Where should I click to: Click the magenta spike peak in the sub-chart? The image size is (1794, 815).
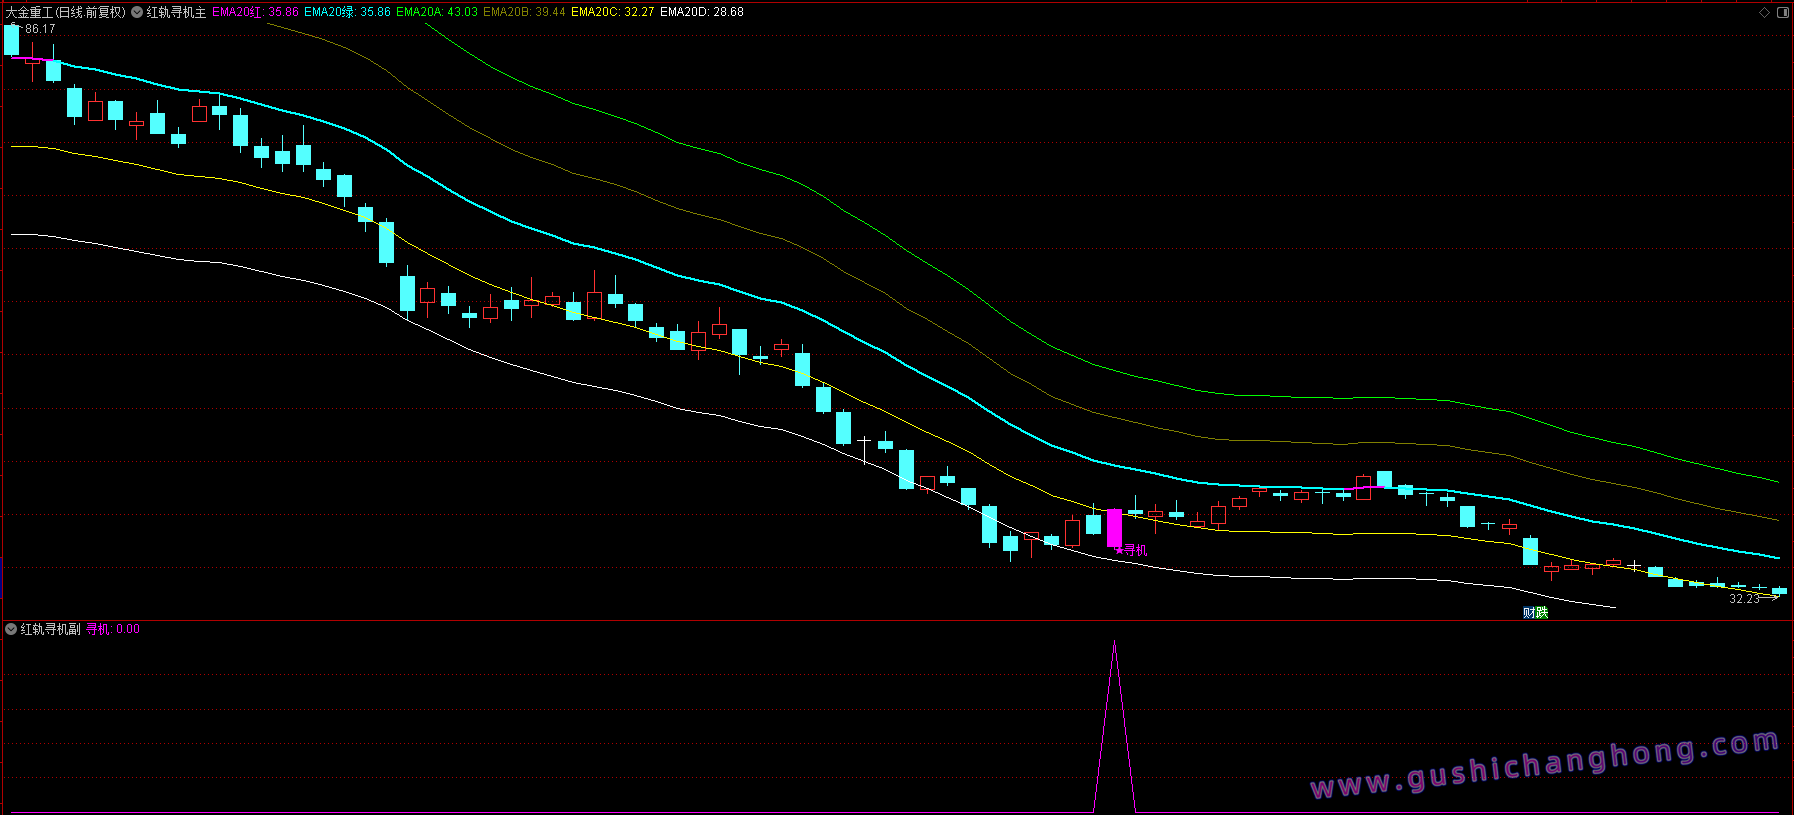coord(1114,643)
